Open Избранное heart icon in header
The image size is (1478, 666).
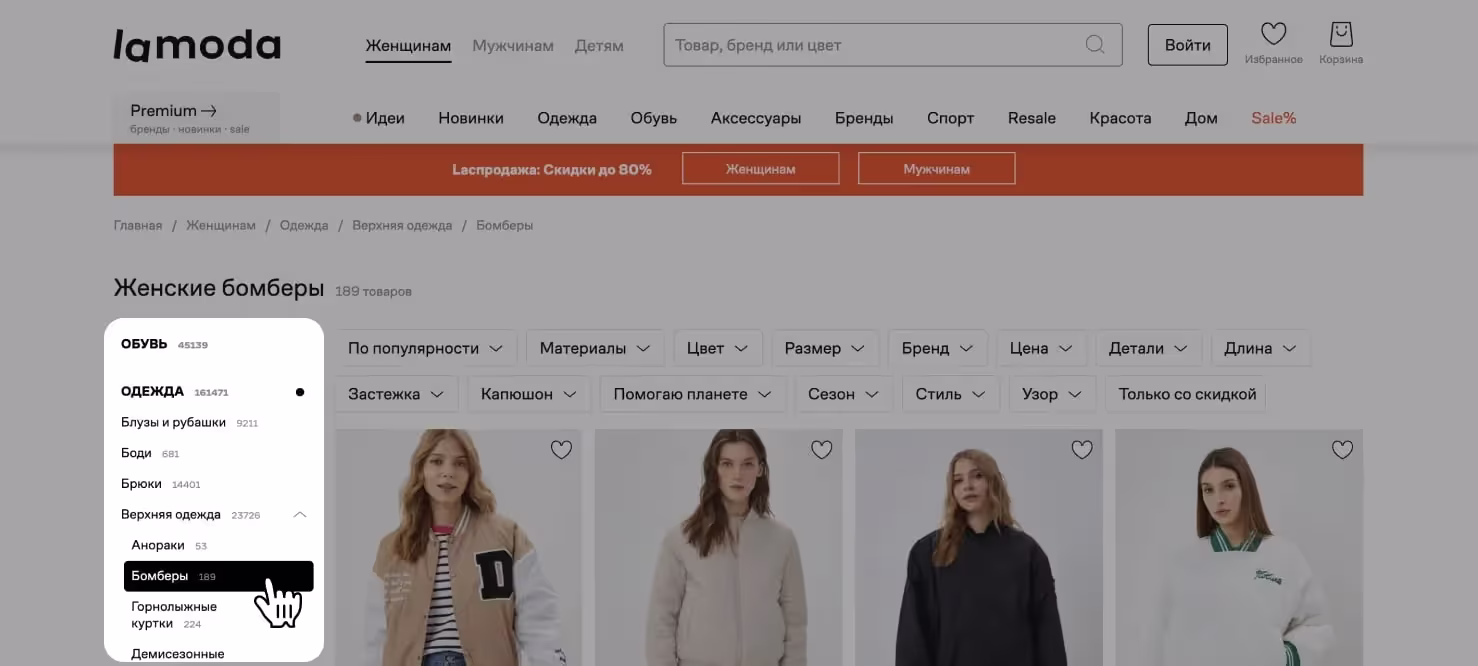click(1273, 35)
